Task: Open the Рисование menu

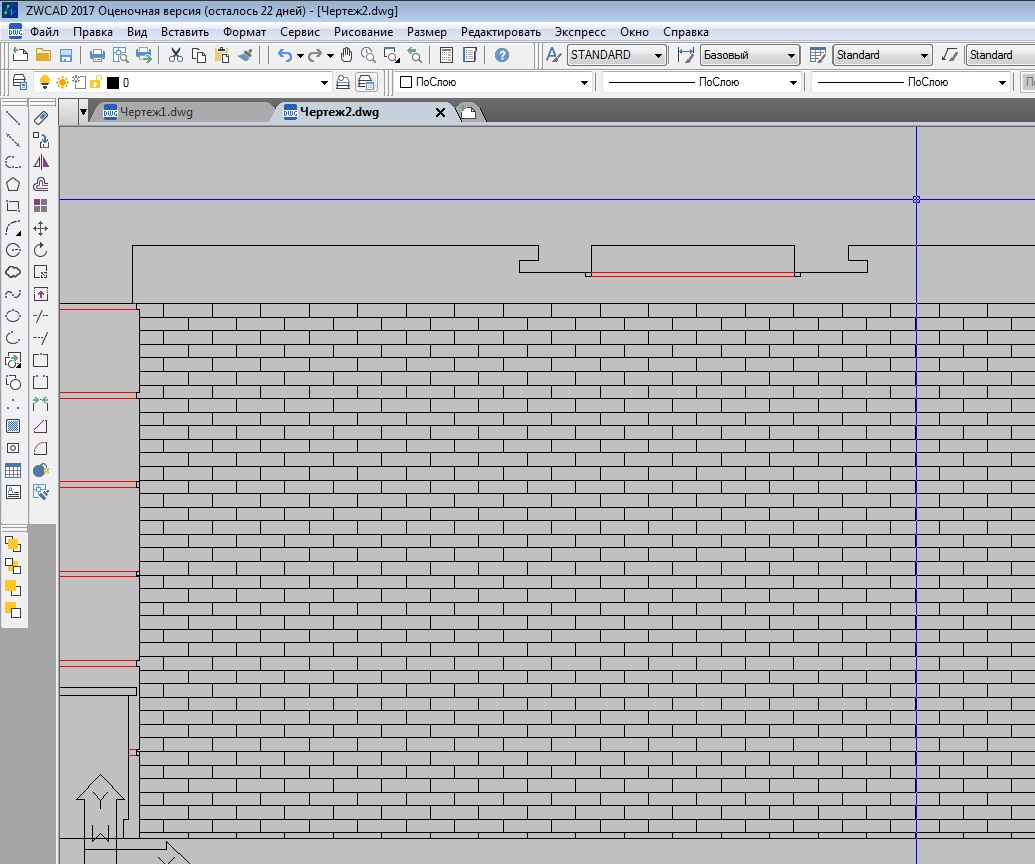Action: [363, 32]
